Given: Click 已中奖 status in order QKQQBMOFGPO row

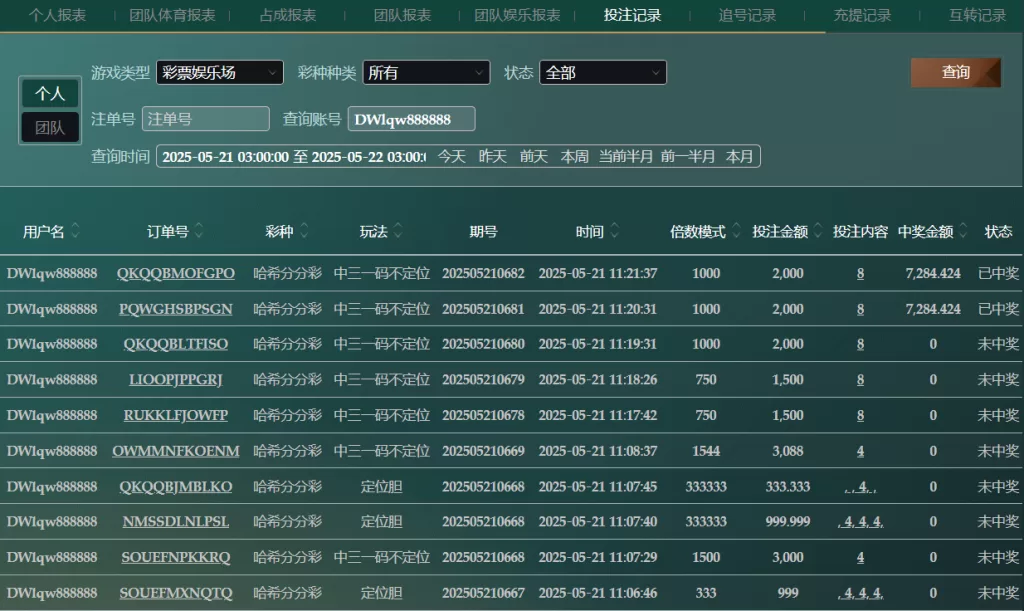Looking at the screenshot, I should coord(998,274).
